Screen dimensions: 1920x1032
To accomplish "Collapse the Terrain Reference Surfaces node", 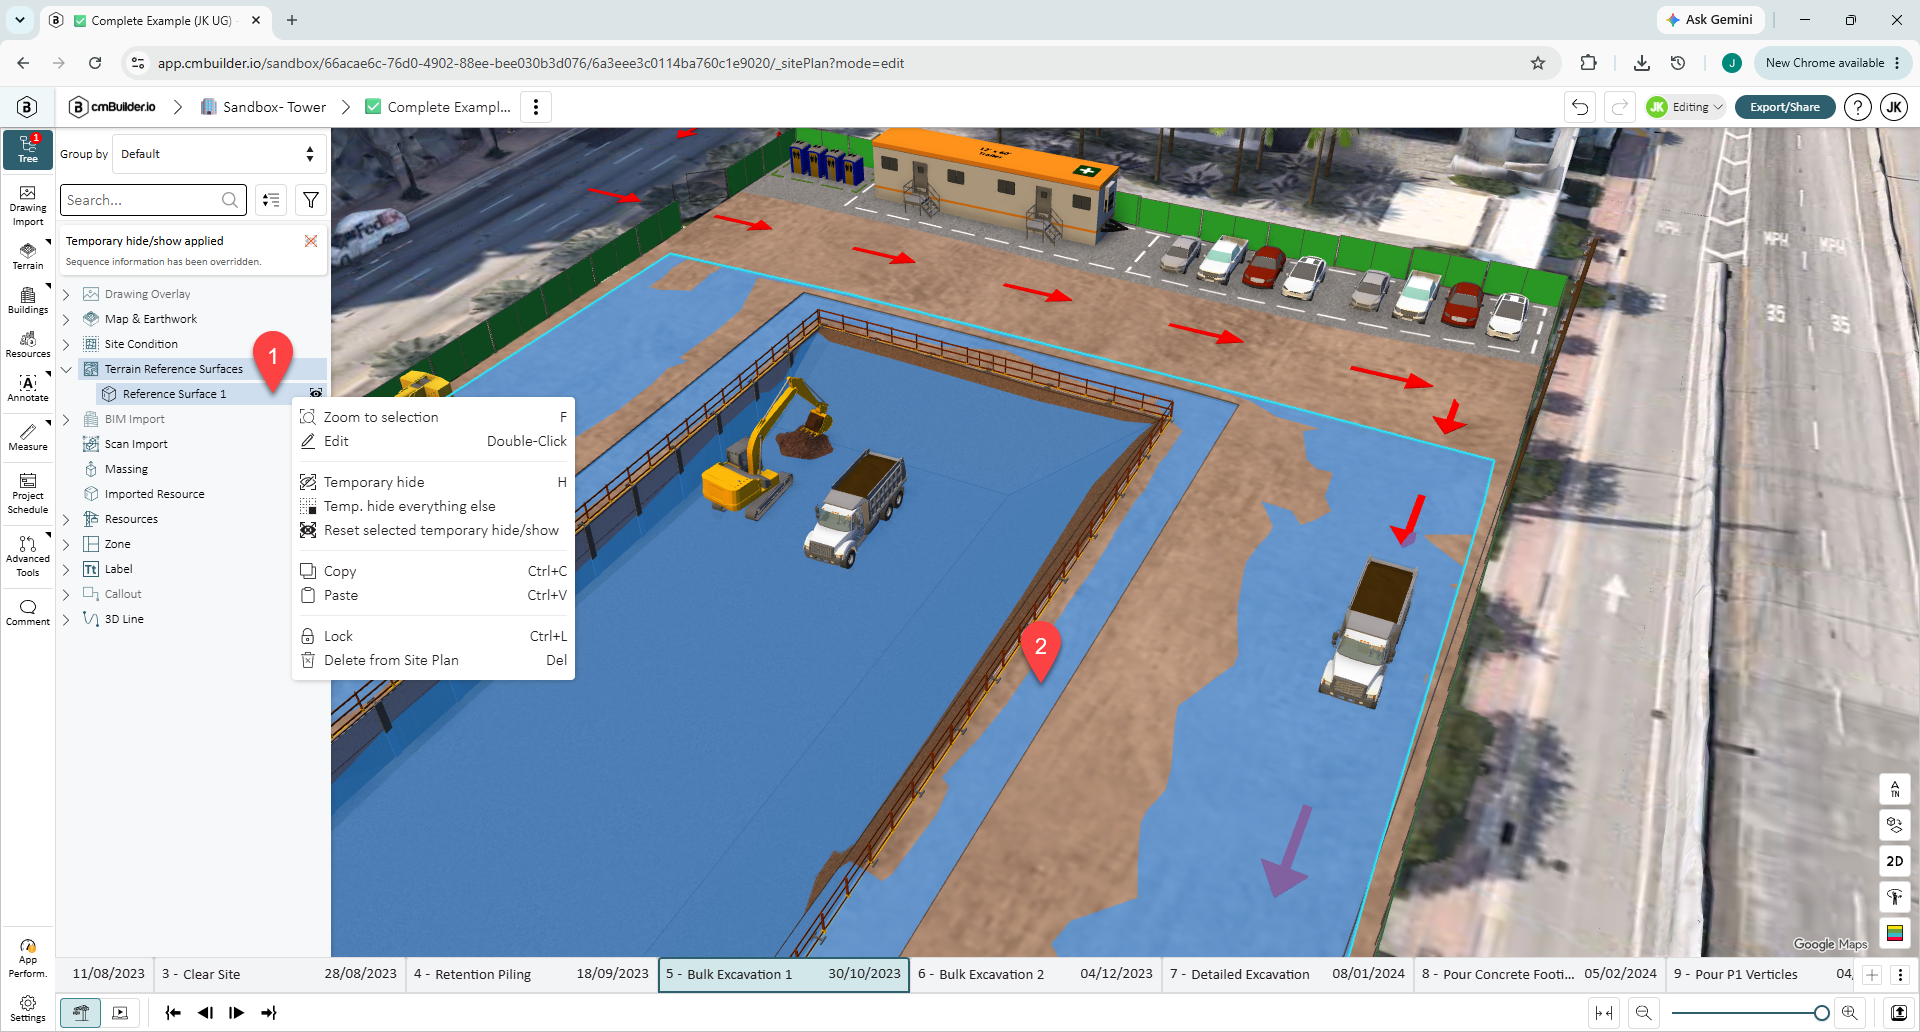I will [66, 369].
